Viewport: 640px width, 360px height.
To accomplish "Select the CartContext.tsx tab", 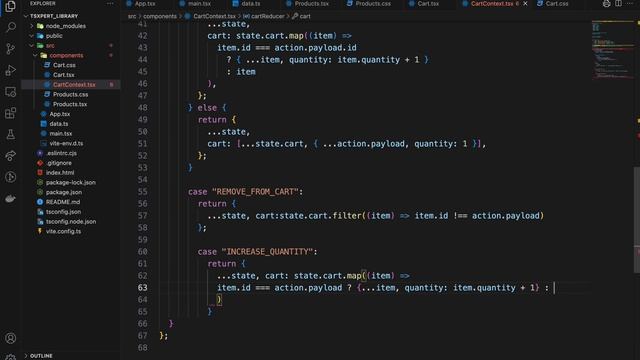I will click(491, 3).
